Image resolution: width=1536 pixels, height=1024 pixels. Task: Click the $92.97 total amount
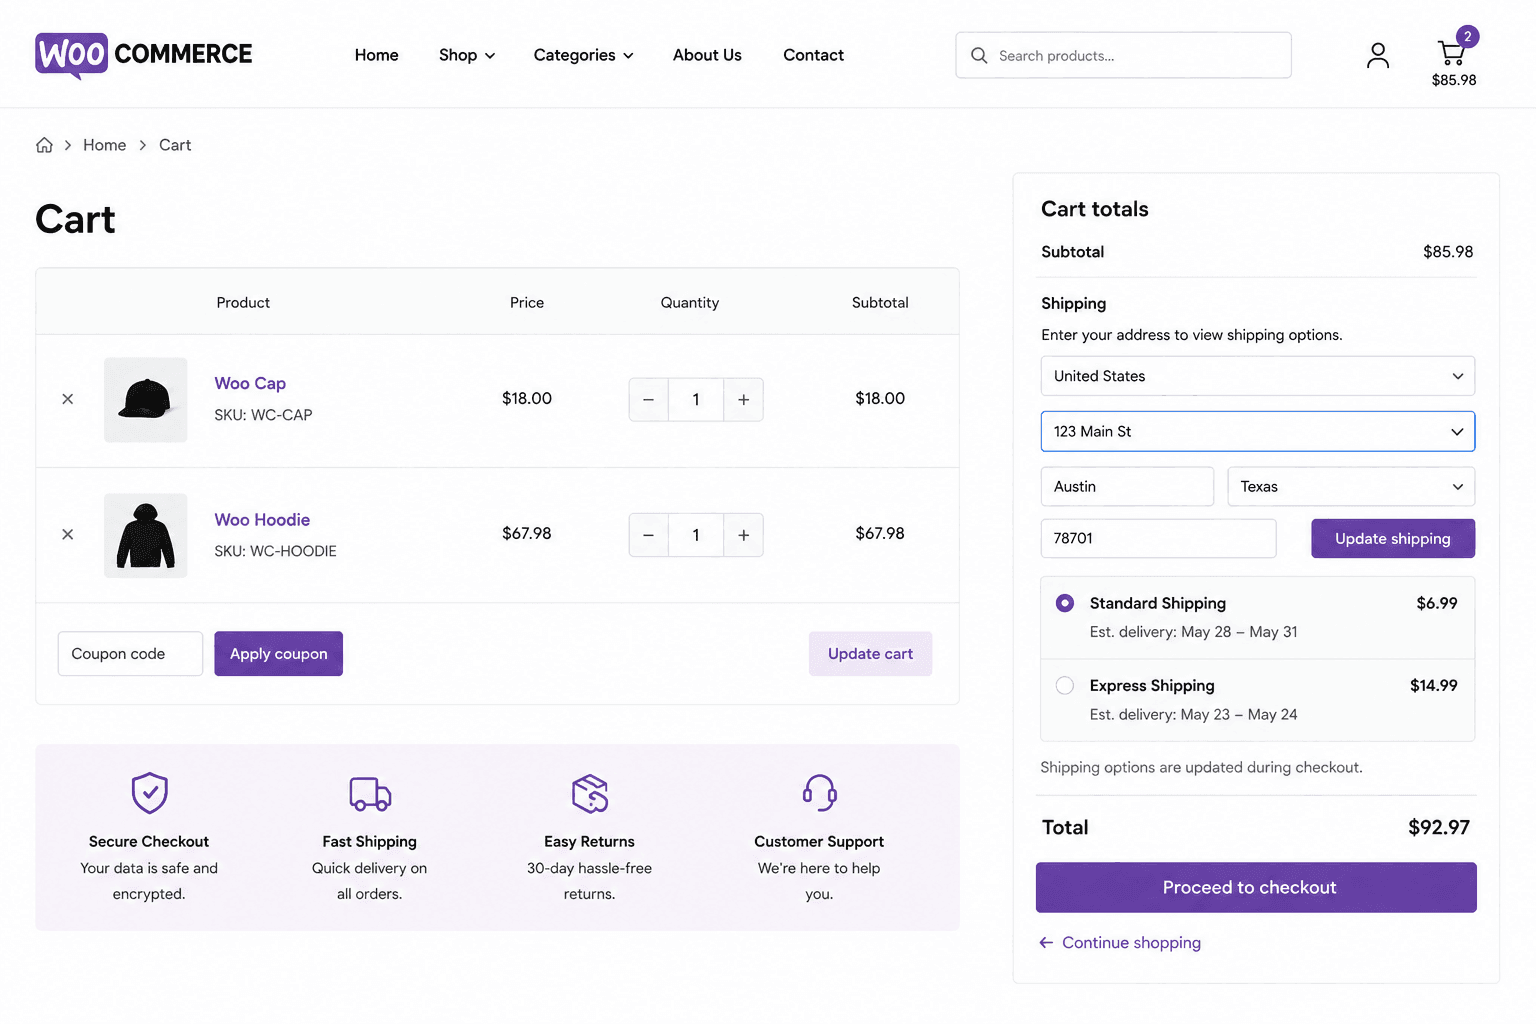pos(1439,827)
